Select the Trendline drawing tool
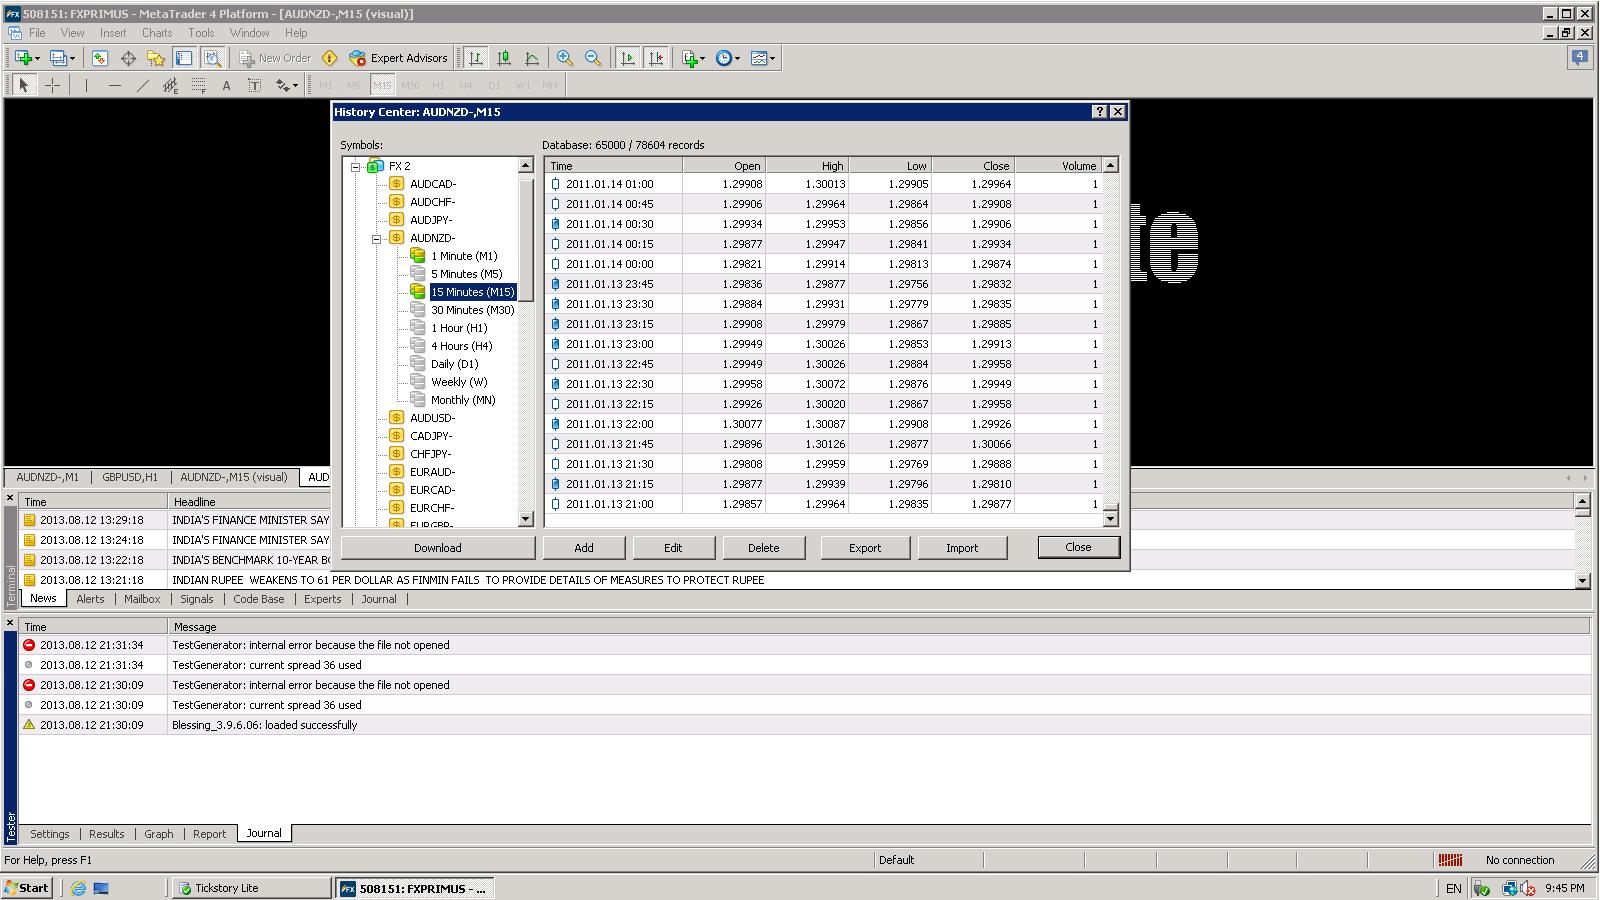The image size is (1600, 900). [142, 85]
